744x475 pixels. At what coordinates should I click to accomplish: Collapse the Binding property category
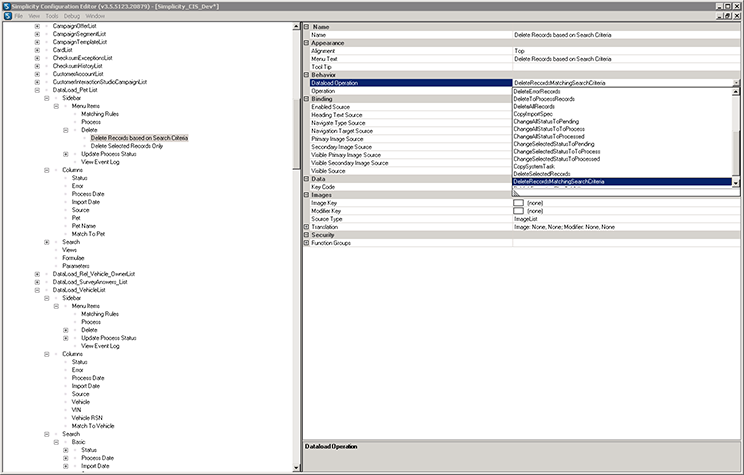307,99
